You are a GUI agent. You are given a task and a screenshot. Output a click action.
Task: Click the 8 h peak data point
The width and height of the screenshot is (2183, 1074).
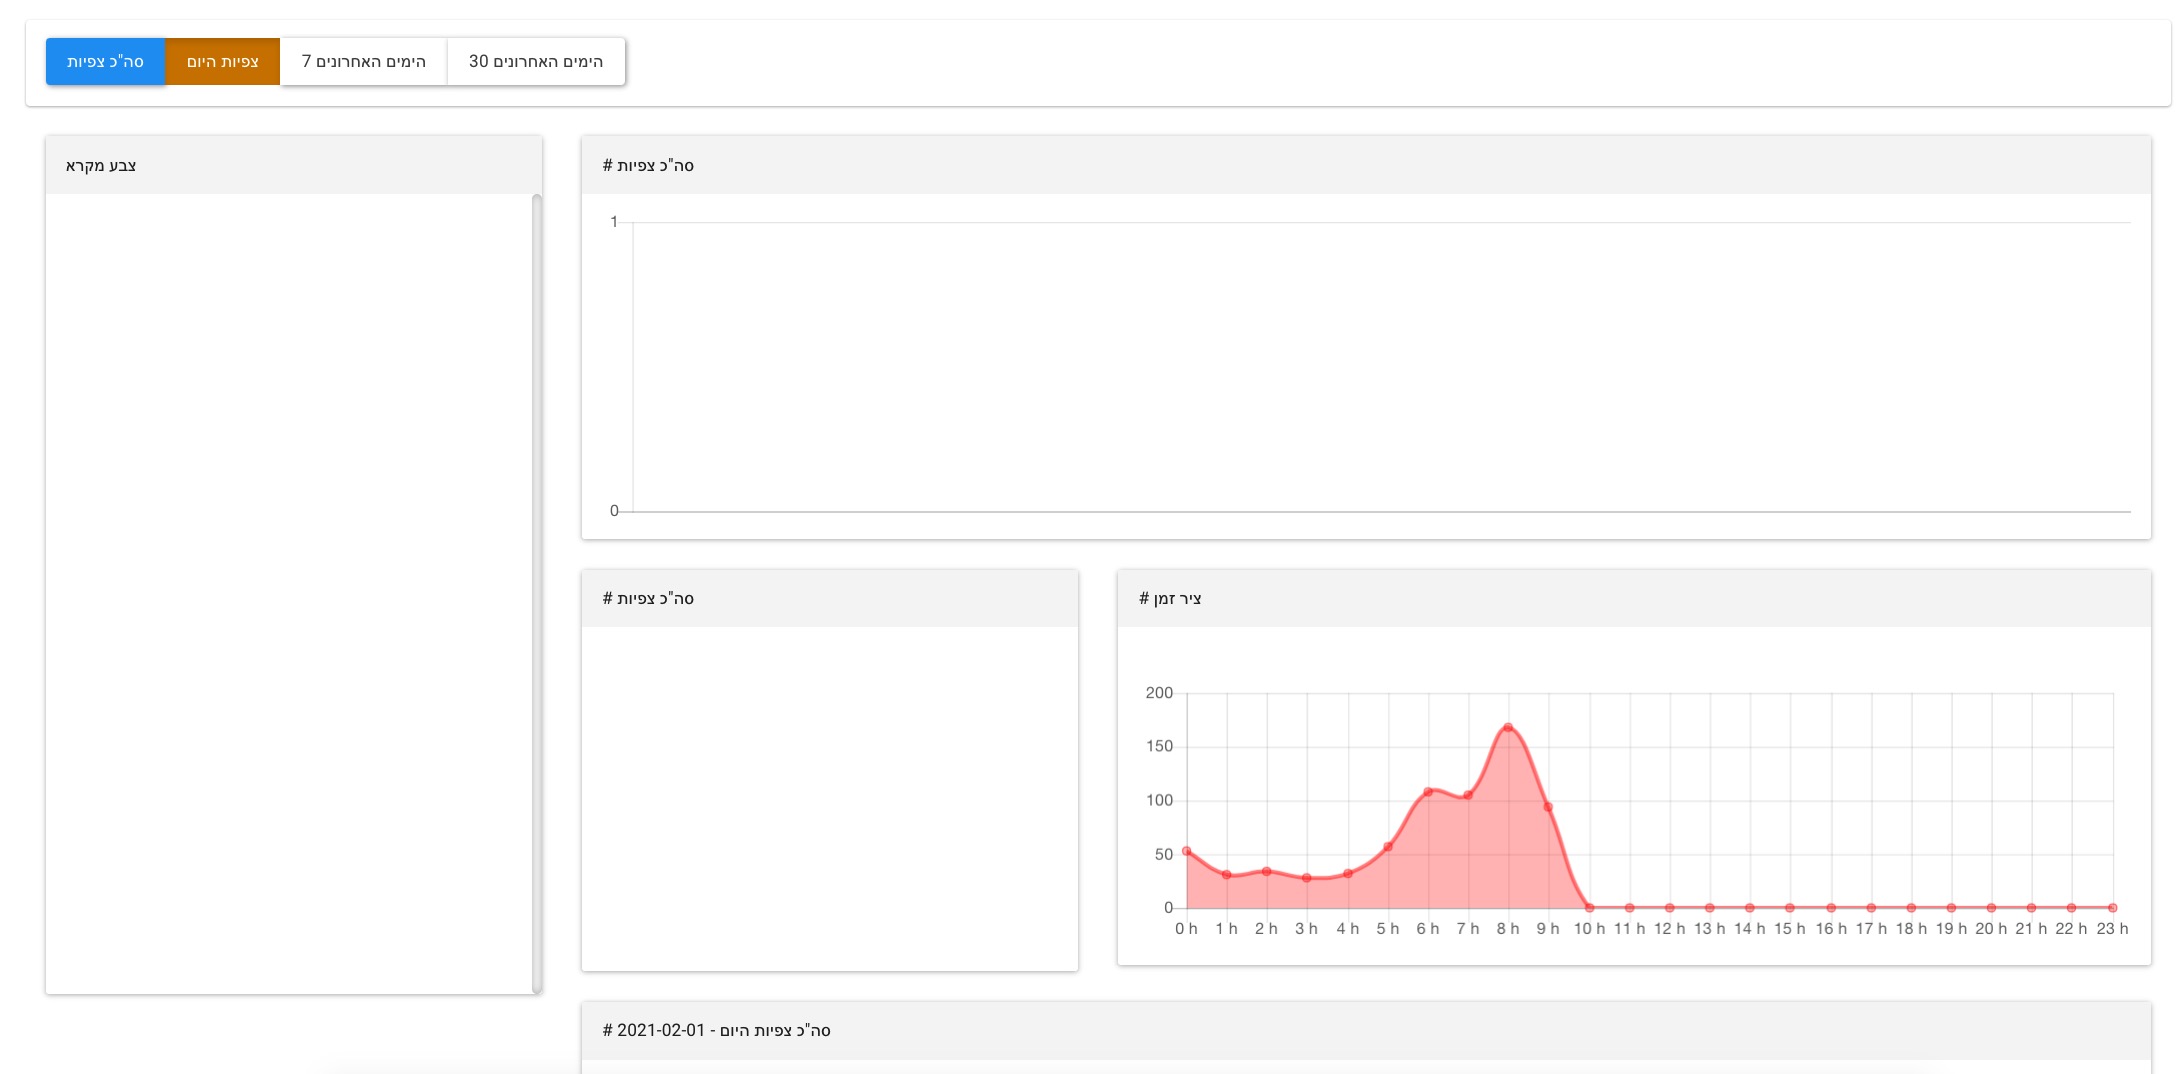(x=1508, y=727)
